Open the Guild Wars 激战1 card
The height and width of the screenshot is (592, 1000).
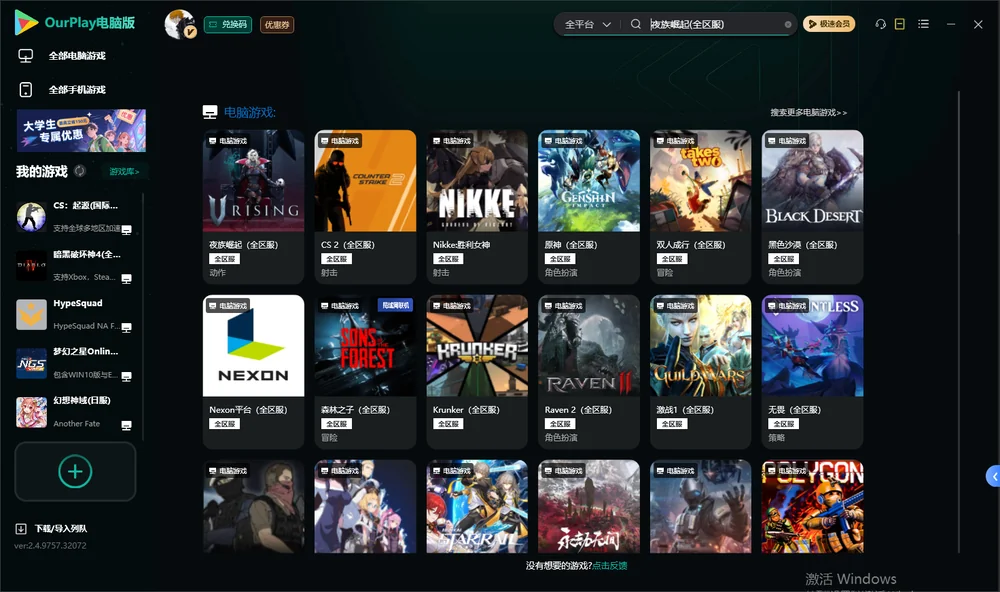[x=701, y=372]
